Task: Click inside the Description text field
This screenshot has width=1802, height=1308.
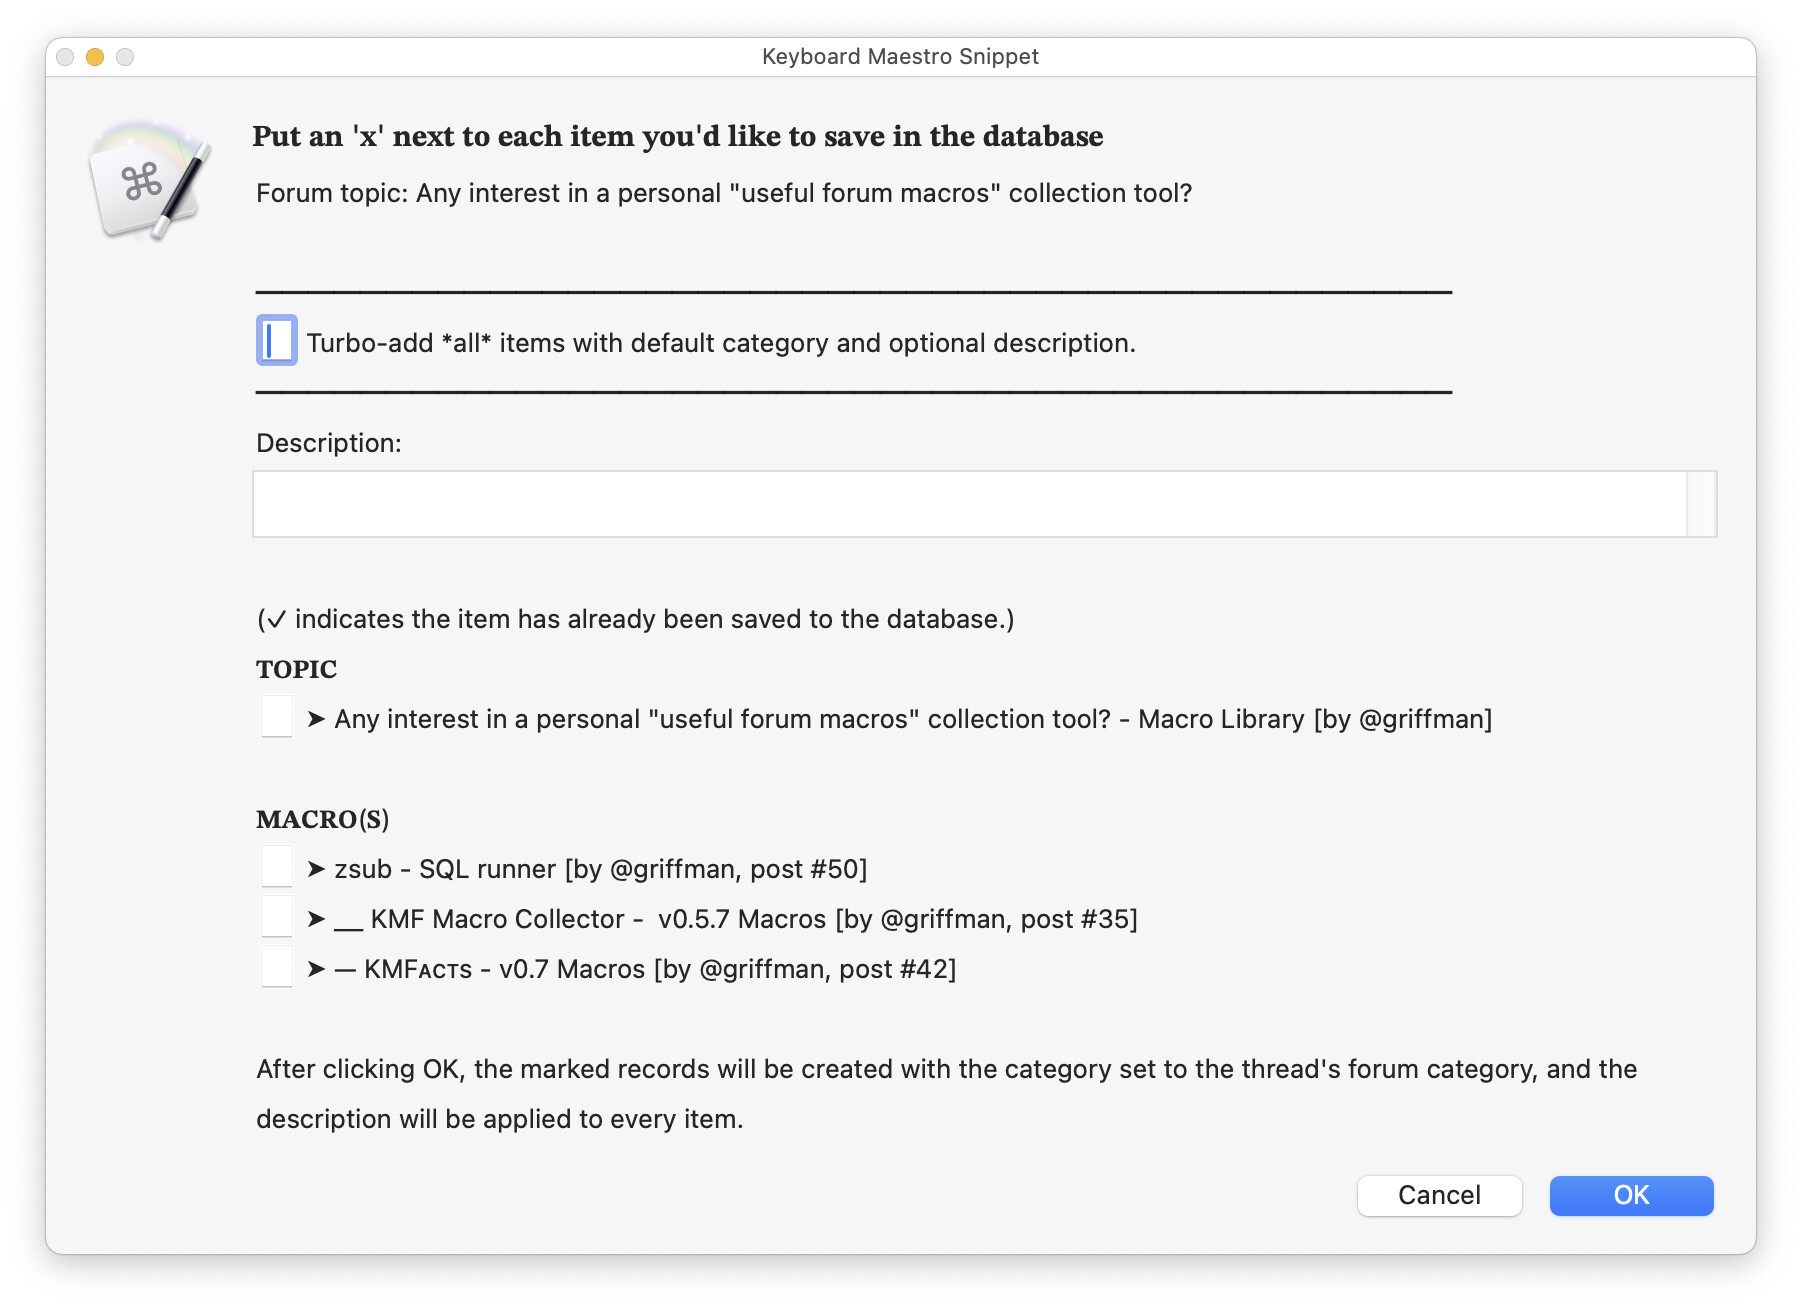Action: [968, 504]
